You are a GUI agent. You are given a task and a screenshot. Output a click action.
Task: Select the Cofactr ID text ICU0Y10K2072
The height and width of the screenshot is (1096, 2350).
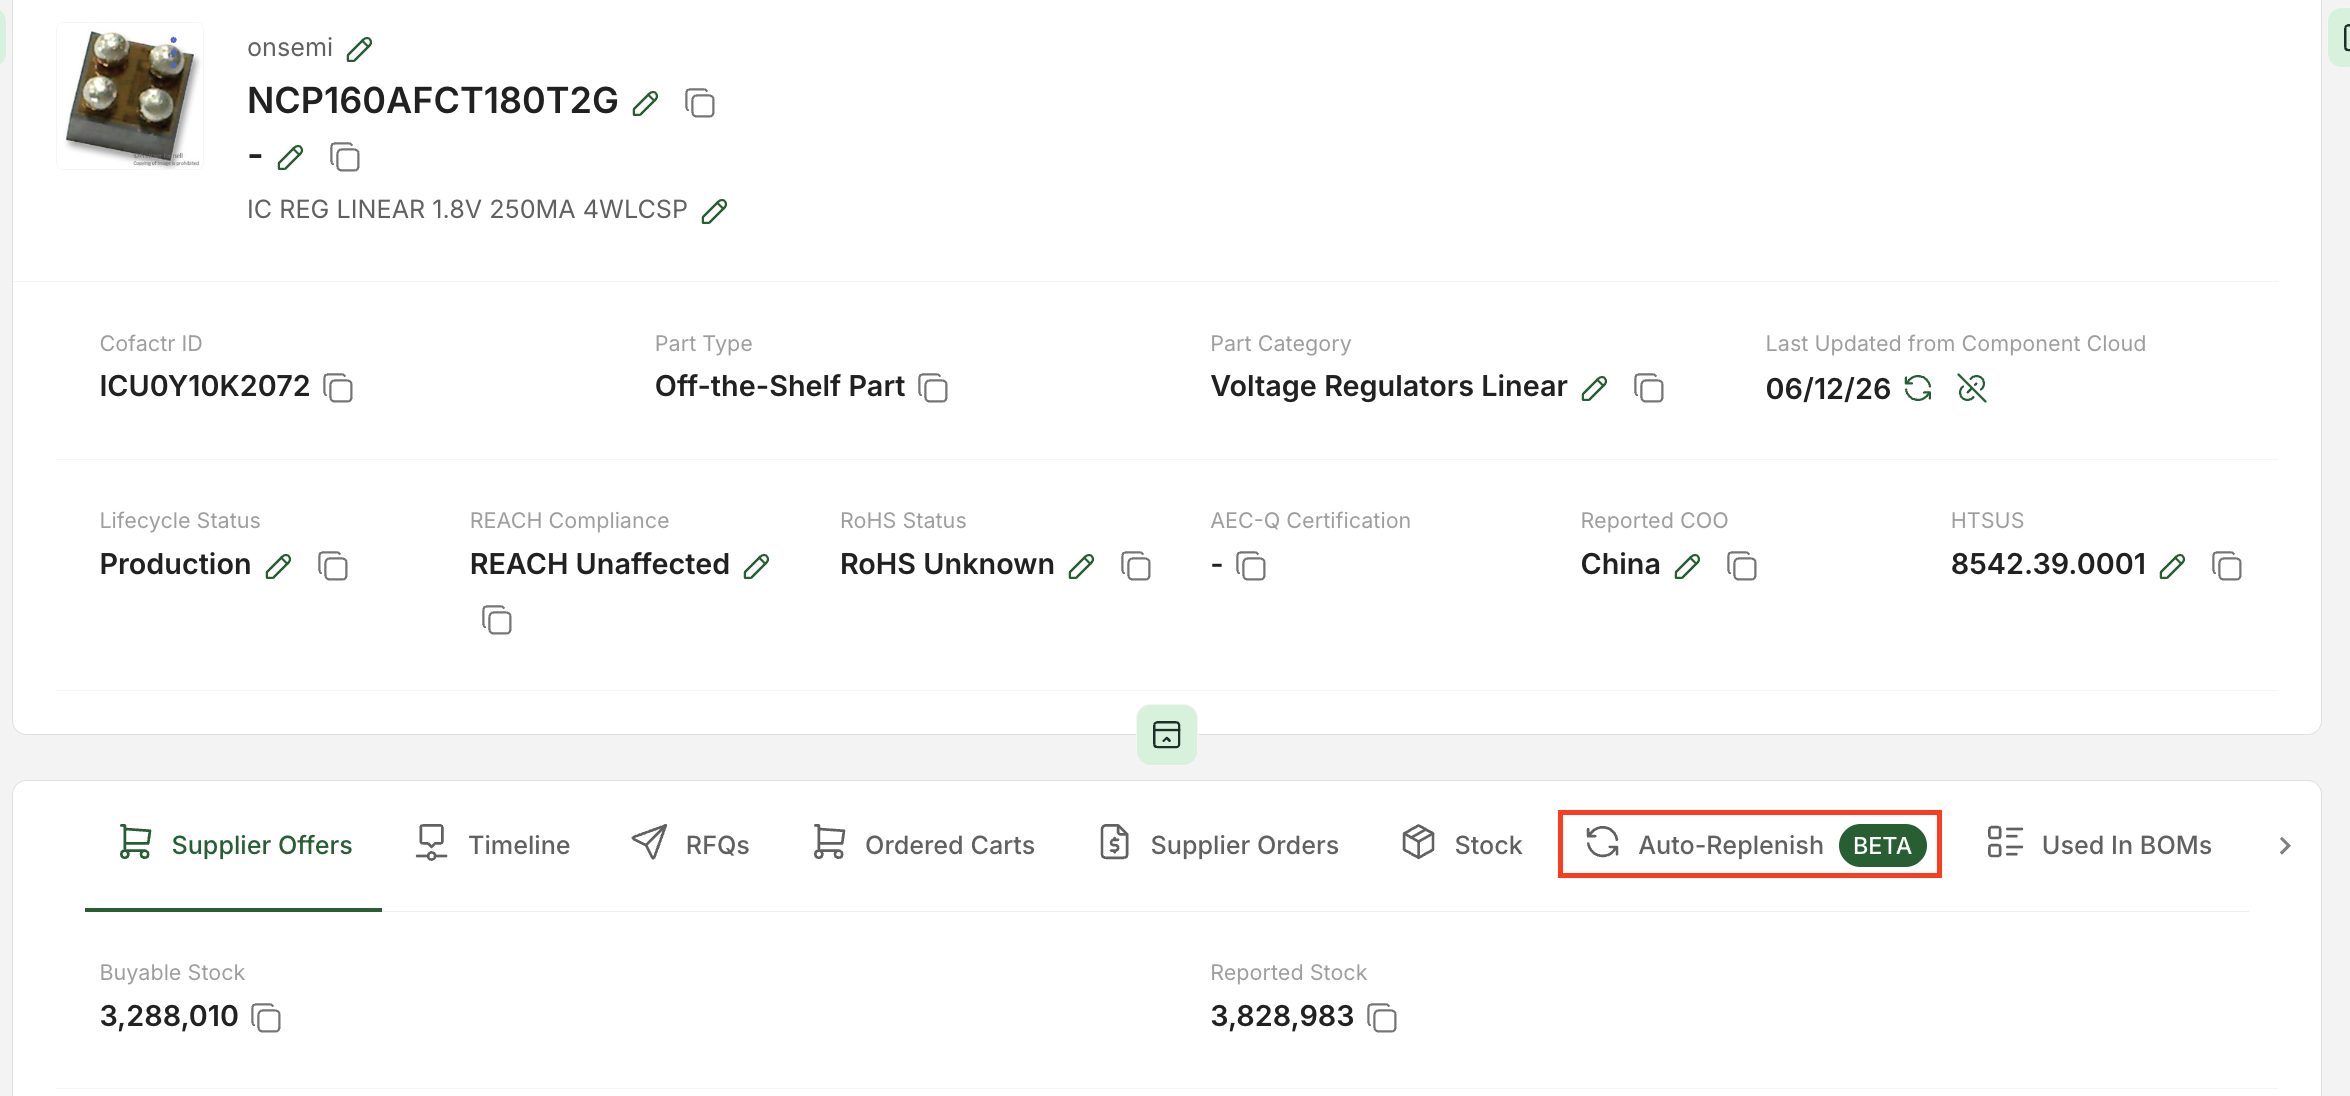click(x=205, y=386)
